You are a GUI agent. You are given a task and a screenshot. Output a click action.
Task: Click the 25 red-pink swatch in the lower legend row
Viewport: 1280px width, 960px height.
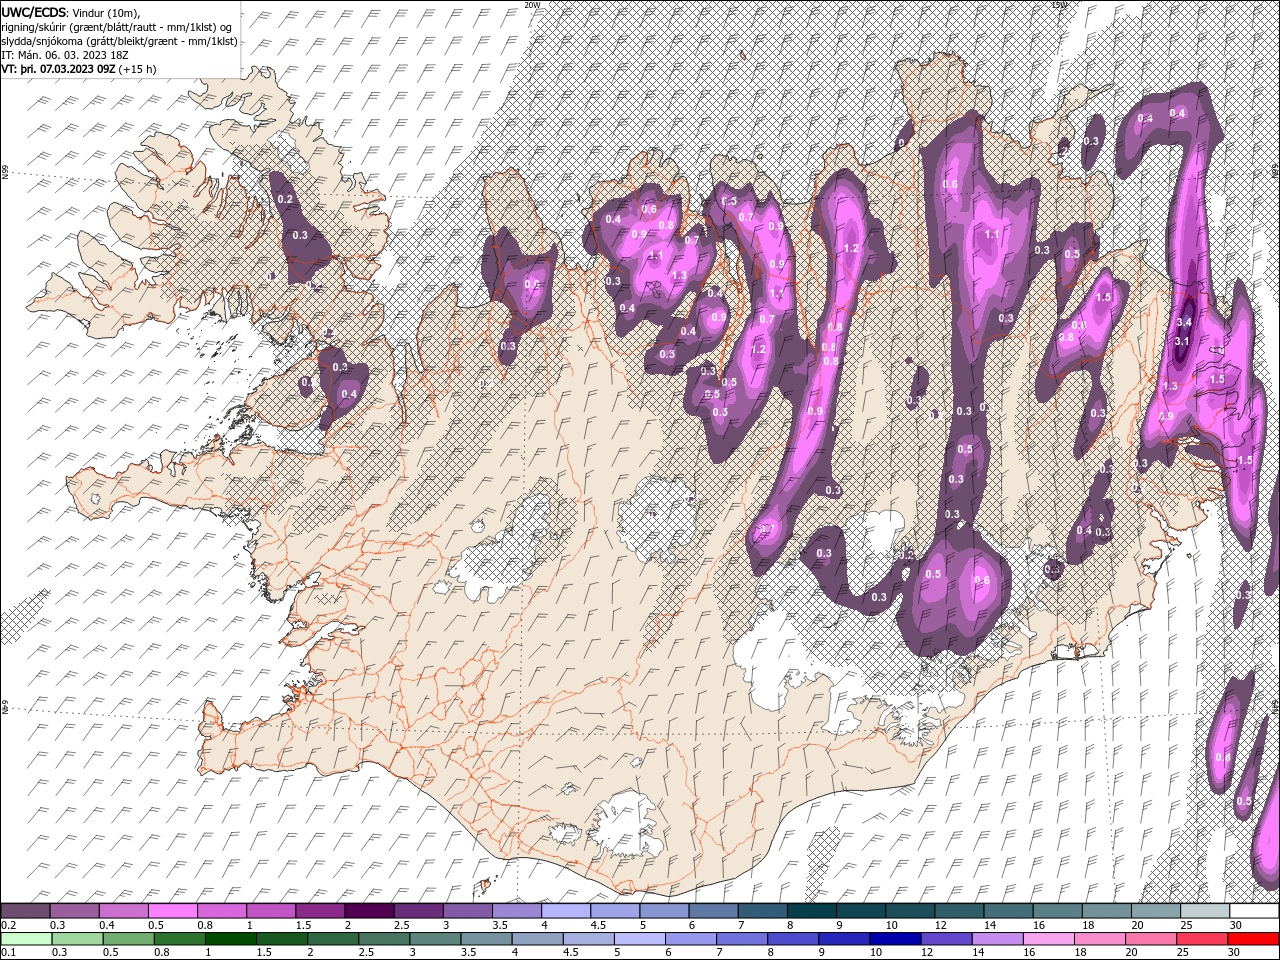[x=1203, y=939]
